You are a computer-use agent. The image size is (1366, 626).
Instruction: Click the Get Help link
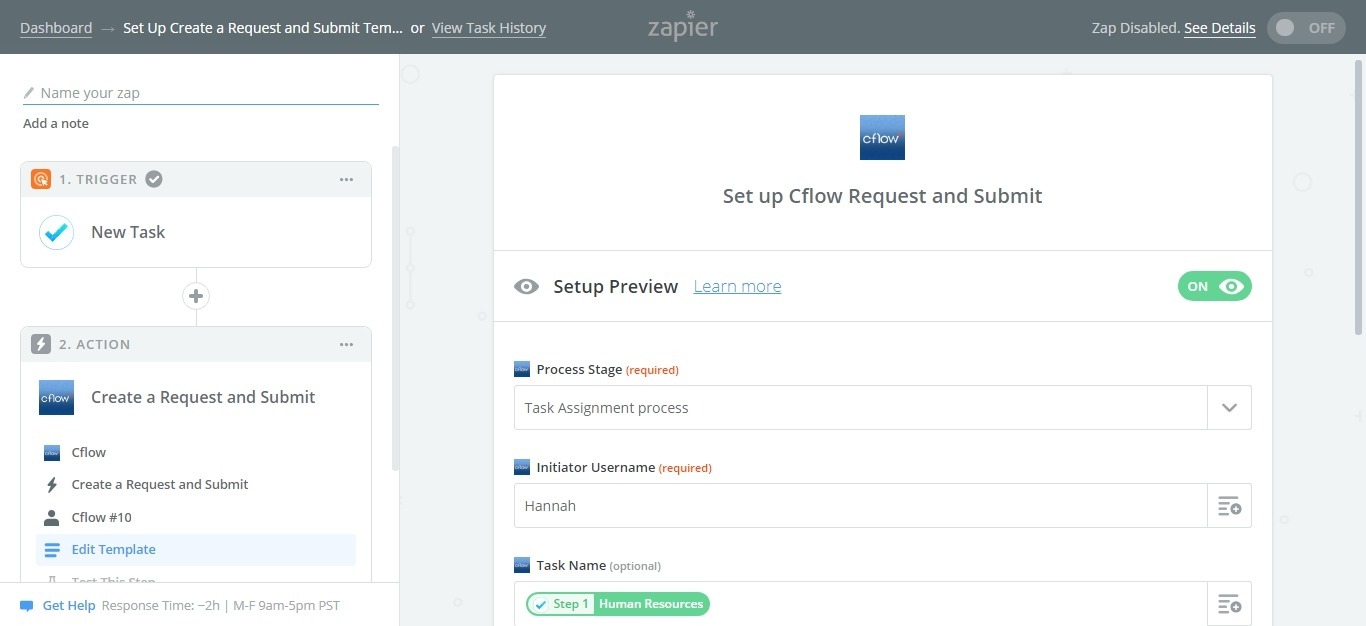click(69, 606)
